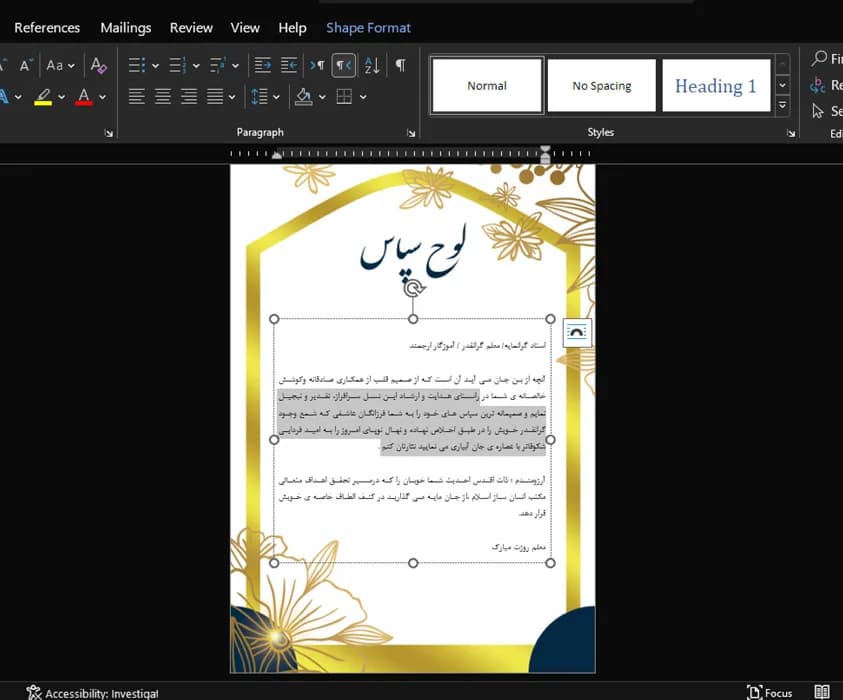Click bottom-center text box handle

[x=413, y=563]
